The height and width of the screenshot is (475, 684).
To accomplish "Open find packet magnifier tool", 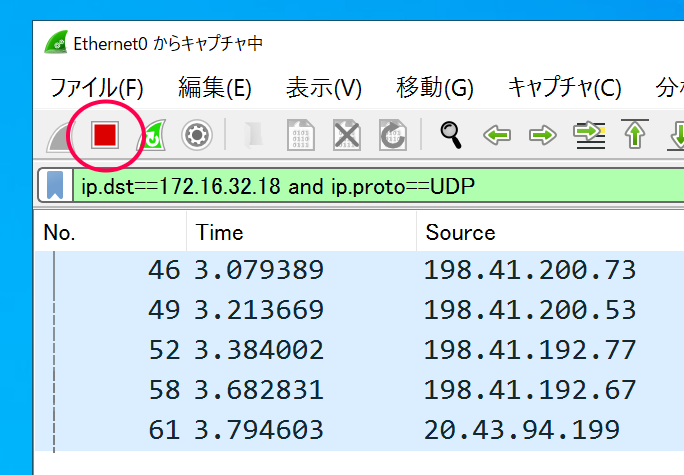I will pos(451,135).
